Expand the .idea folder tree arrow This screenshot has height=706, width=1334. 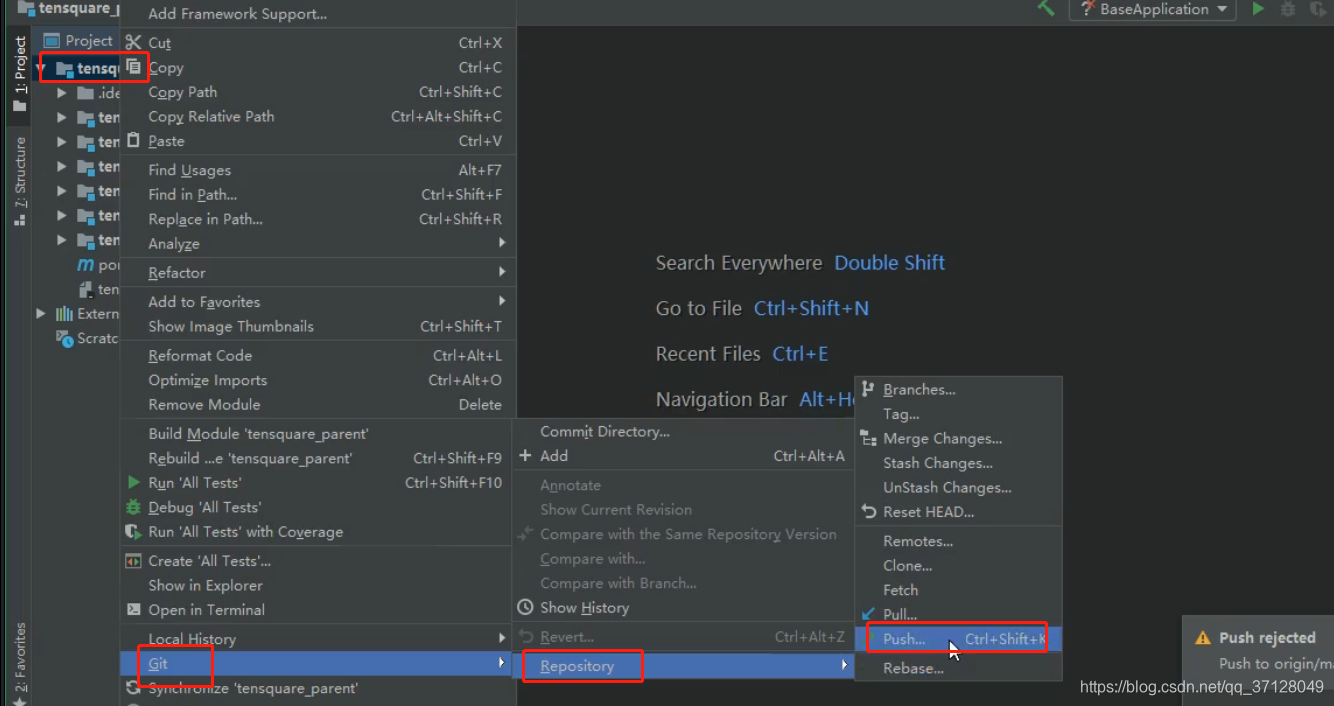pos(62,93)
